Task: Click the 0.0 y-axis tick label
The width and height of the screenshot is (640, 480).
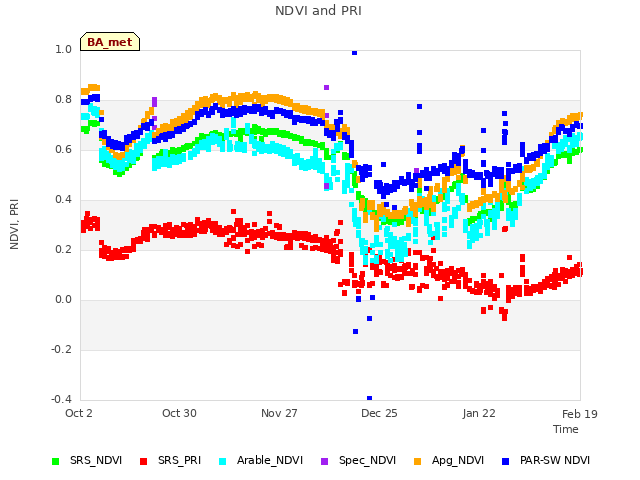Action: tap(63, 300)
